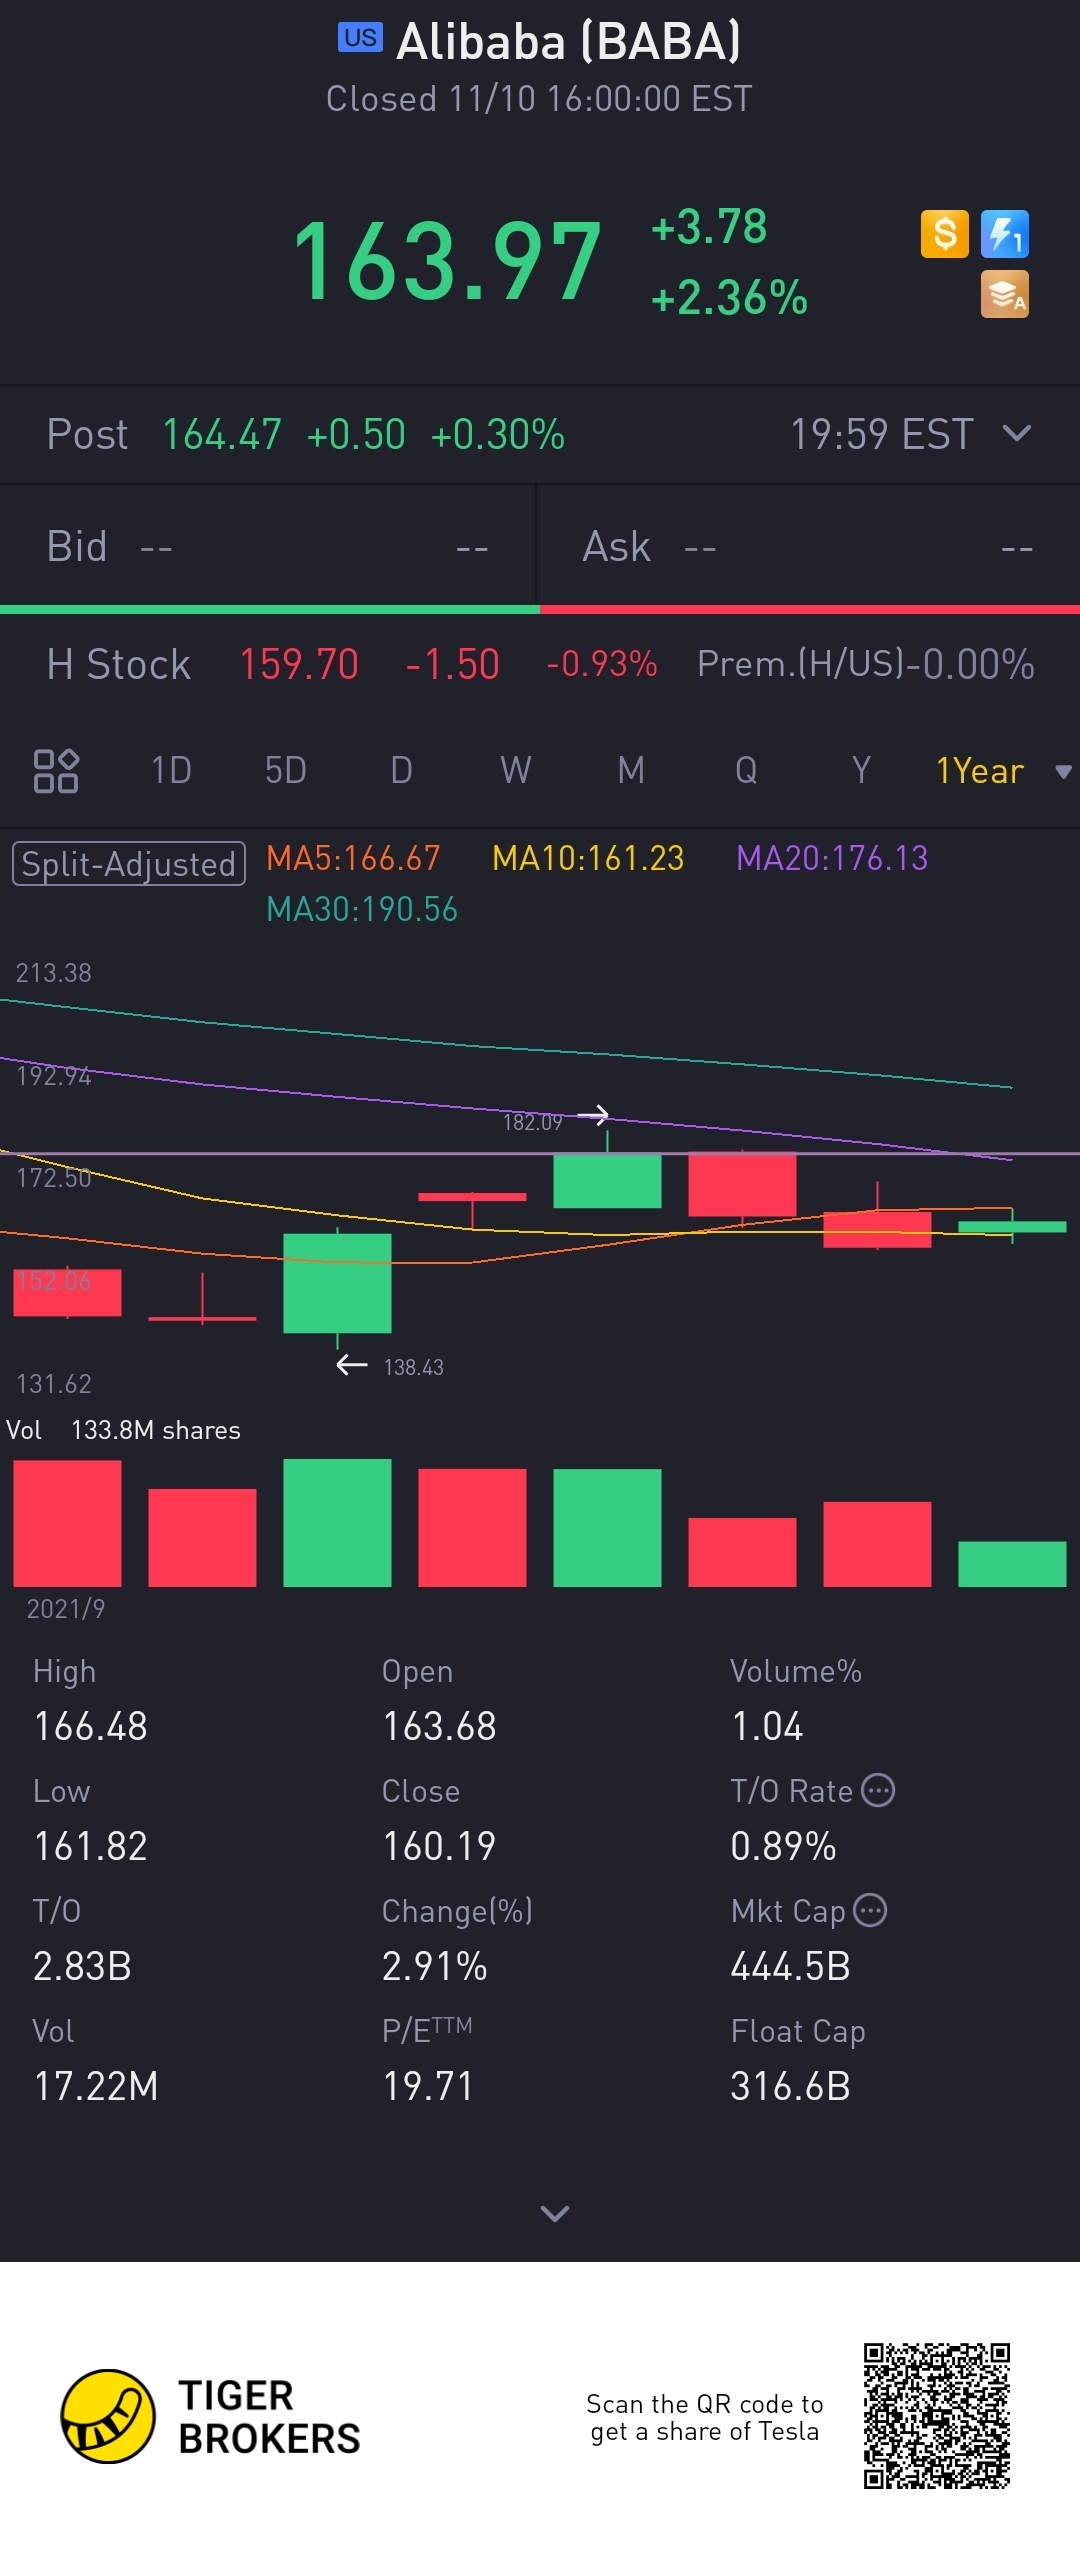Collapse stats with bottom chevron
1080x2572 pixels.
[555, 2213]
